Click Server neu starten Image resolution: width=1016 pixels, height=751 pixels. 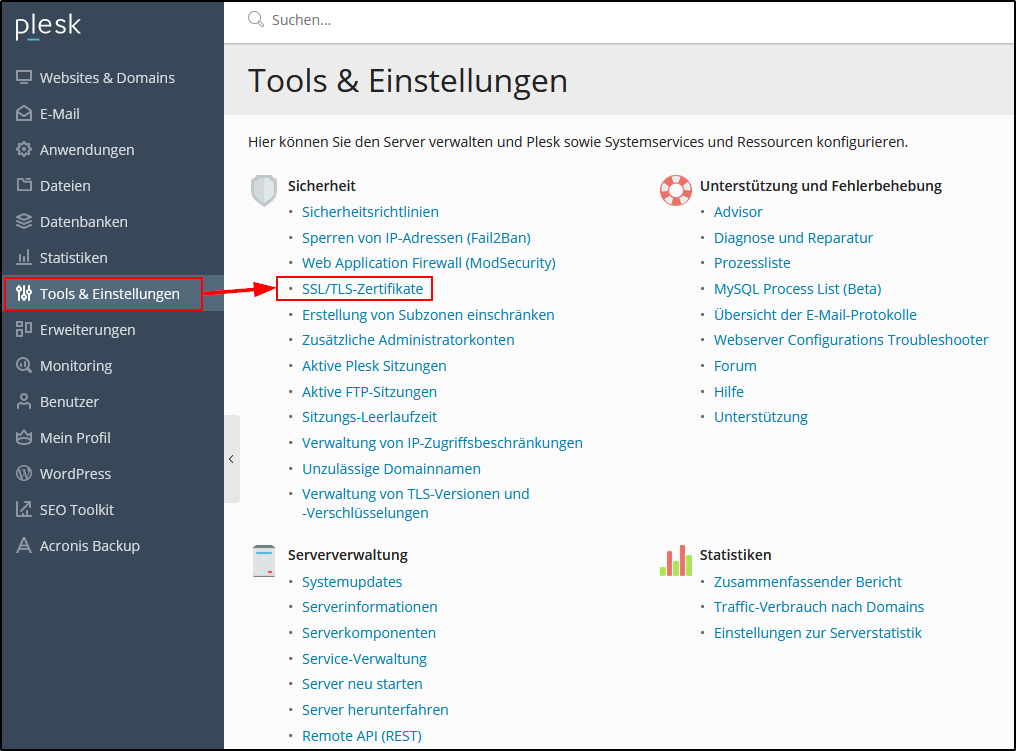point(362,683)
